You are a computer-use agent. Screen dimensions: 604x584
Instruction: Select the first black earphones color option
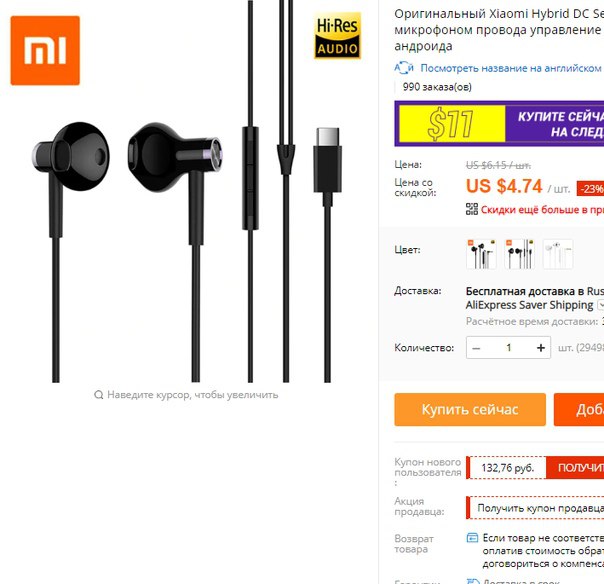coord(481,254)
